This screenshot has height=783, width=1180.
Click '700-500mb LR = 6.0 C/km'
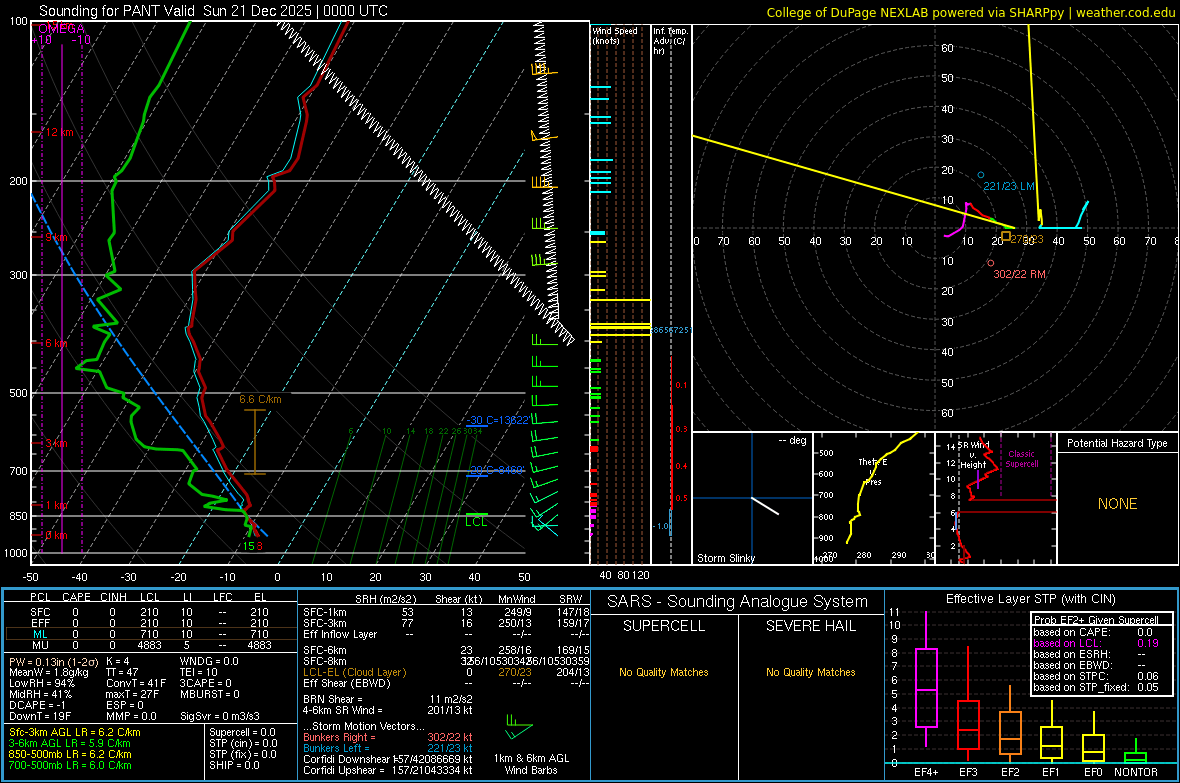click(70, 765)
